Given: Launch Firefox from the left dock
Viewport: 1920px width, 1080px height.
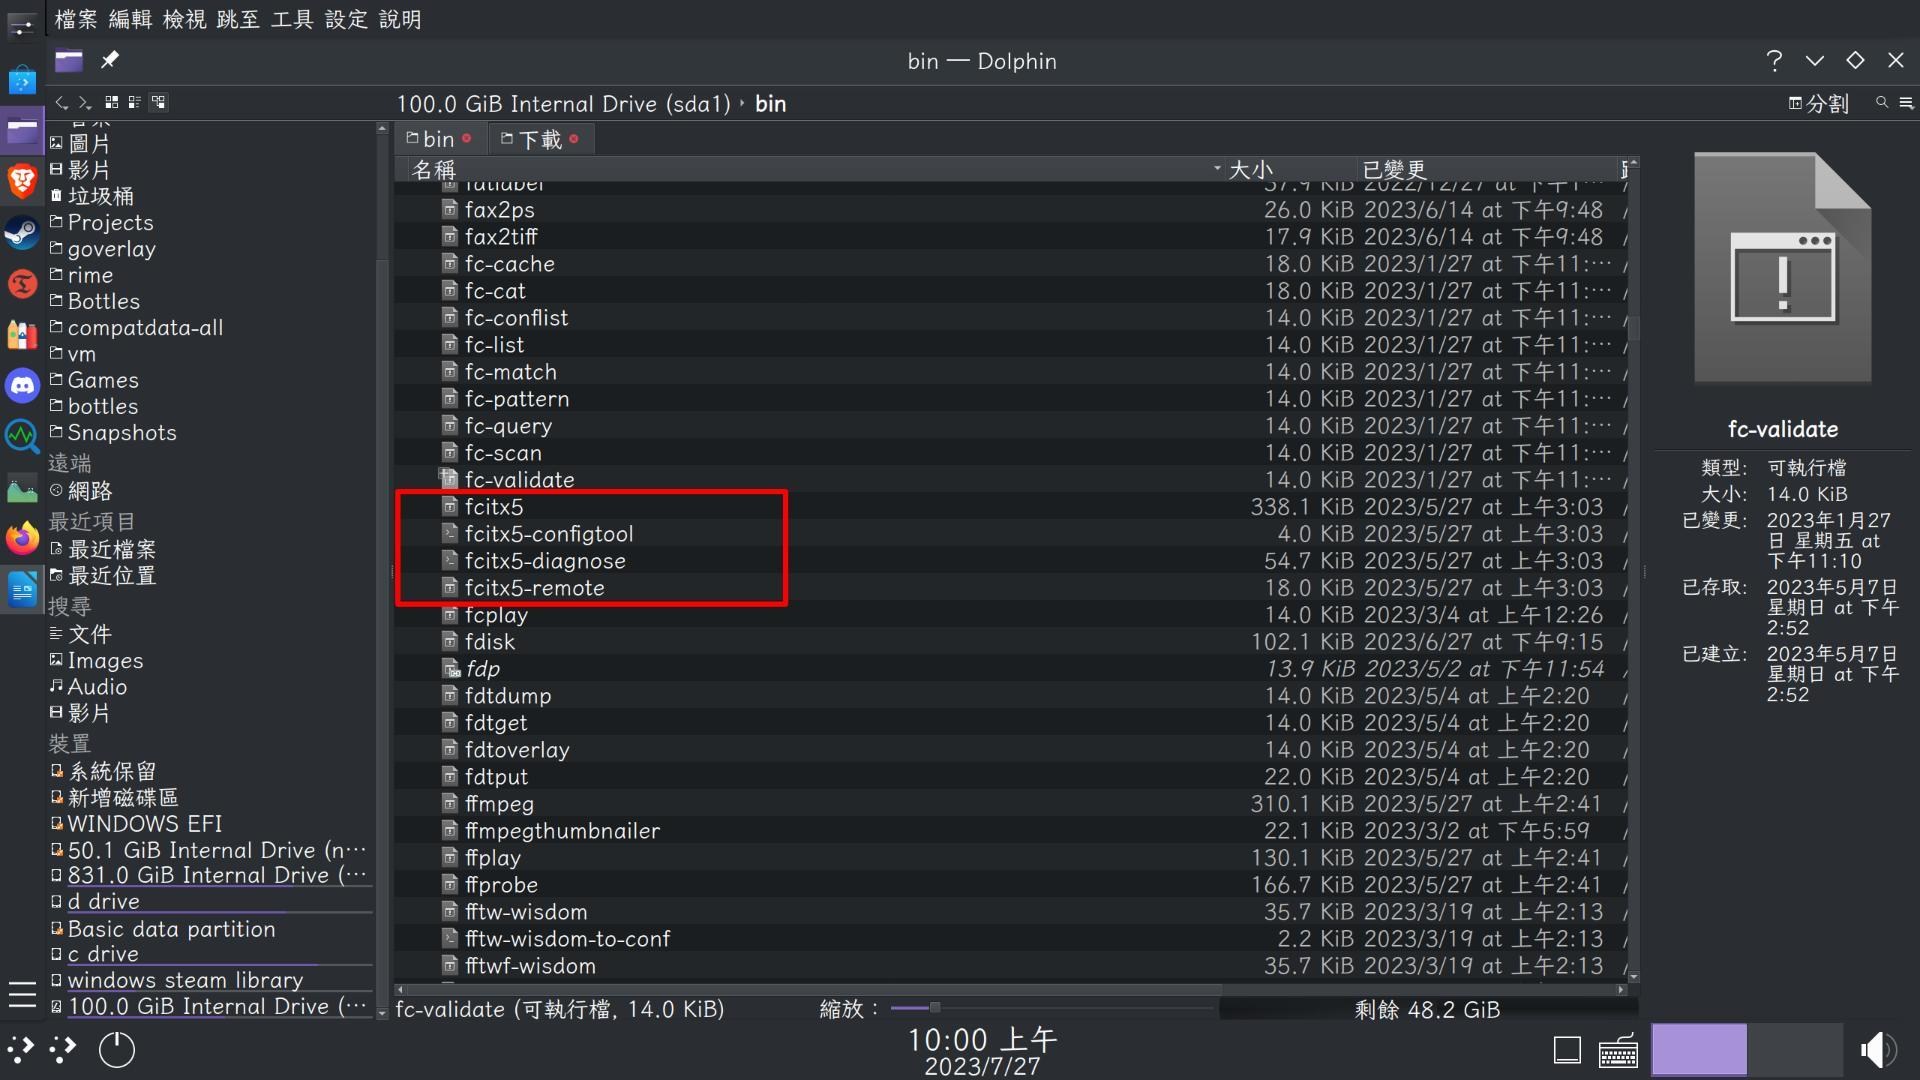Looking at the screenshot, I should click(21, 538).
